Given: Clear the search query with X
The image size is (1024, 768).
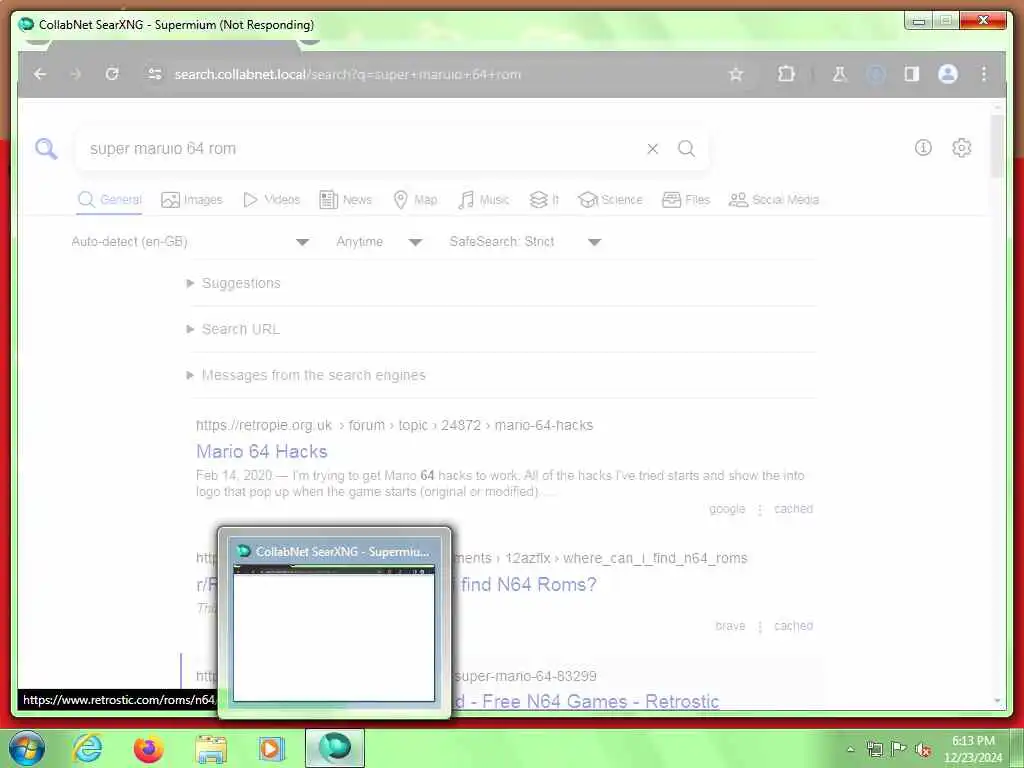Looking at the screenshot, I should coord(652,149).
